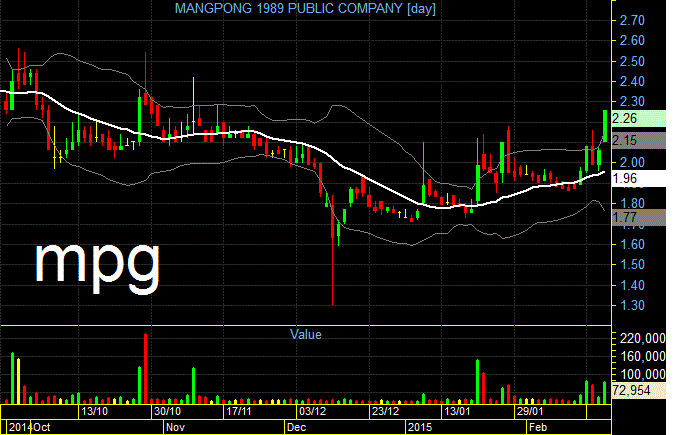This screenshot has height=435, width=674.
Task: Click the Oct month label
Action: [x=42, y=427]
